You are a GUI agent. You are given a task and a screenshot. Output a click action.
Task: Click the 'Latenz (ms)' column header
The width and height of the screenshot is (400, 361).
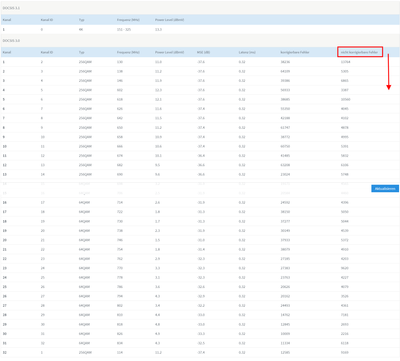coord(247,52)
